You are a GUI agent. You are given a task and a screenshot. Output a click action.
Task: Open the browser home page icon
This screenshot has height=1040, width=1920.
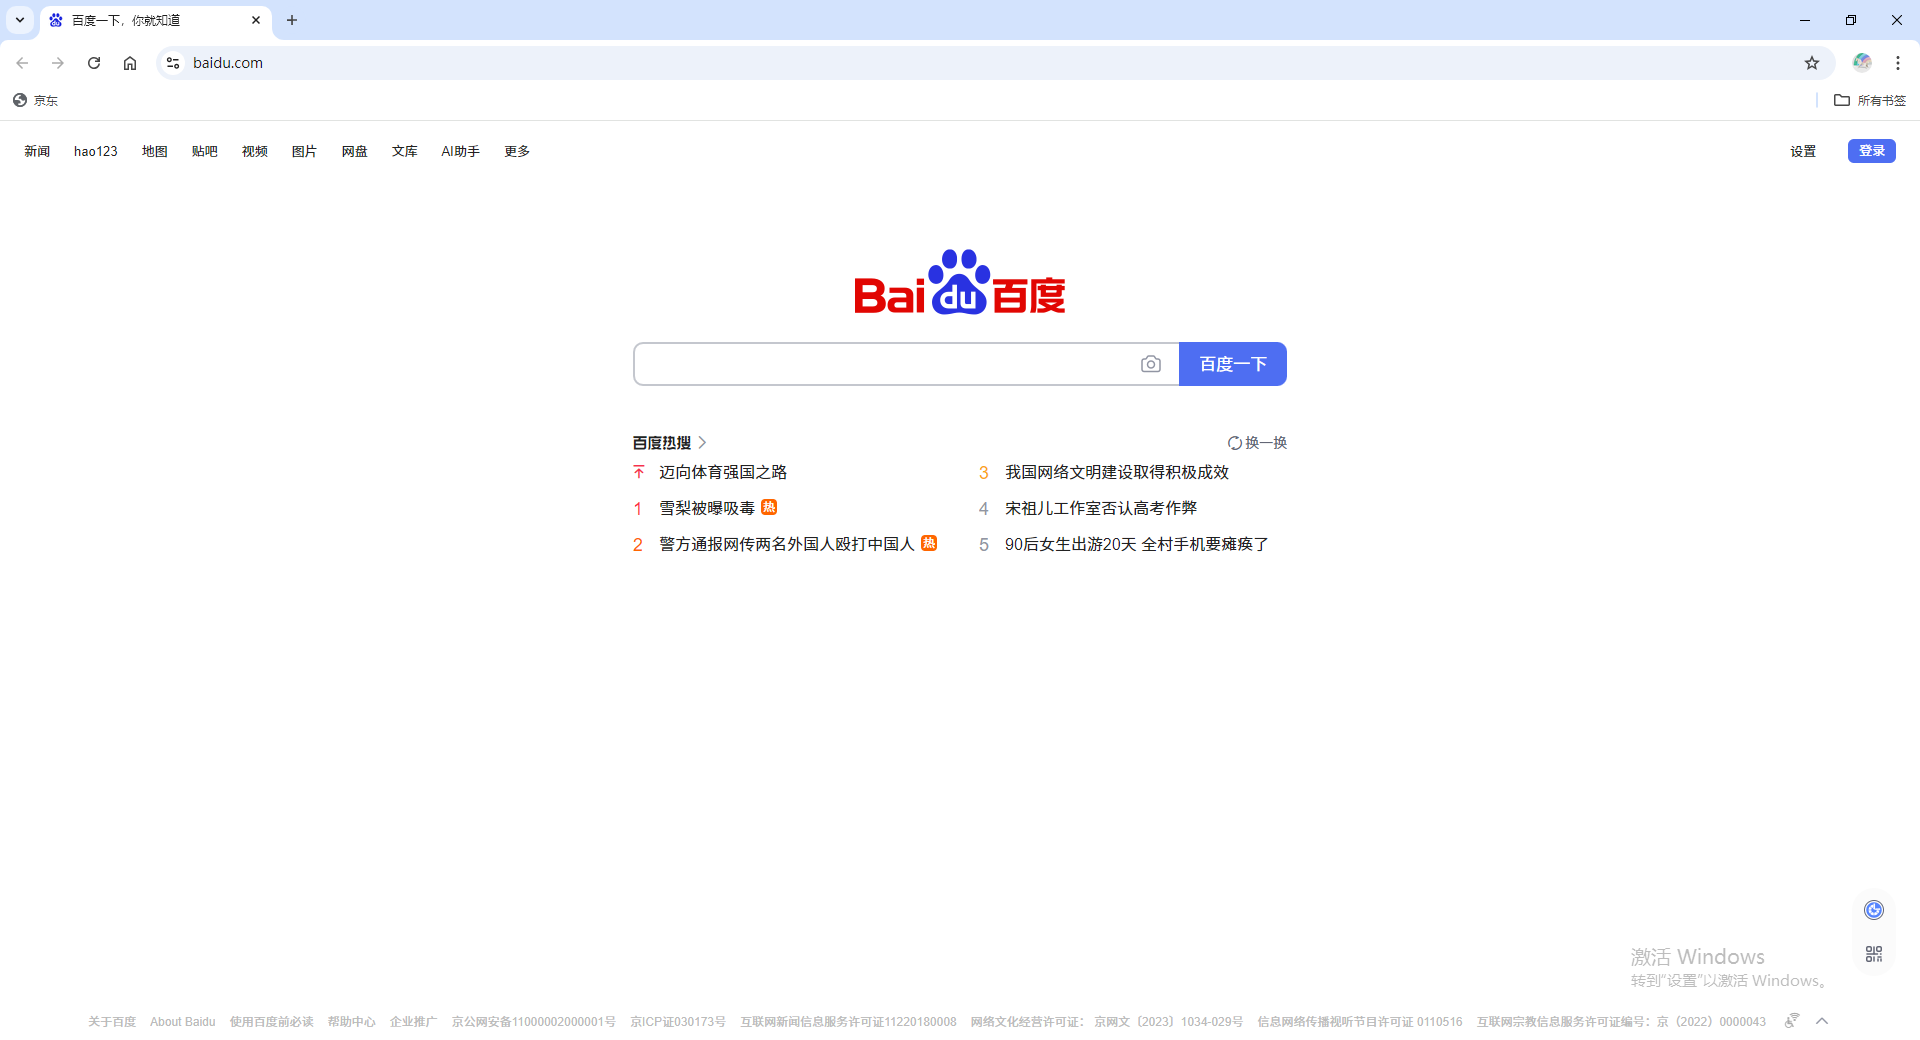point(130,63)
